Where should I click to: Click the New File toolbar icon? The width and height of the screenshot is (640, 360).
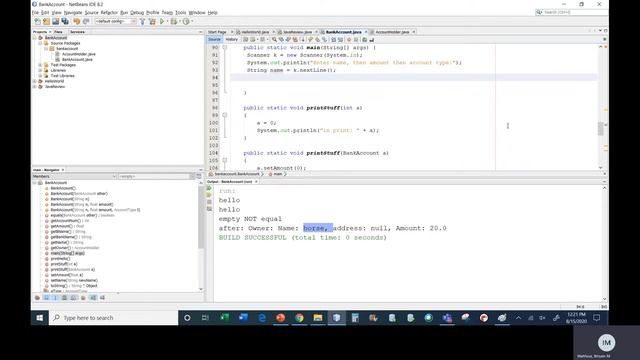(x=38, y=21)
